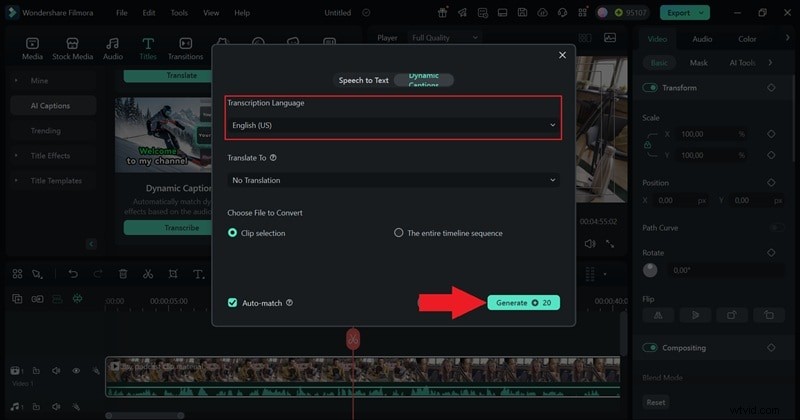Viewport: 800px width, 420px height.
Task: Expand Title Effects category
Action: coord(16,156)
